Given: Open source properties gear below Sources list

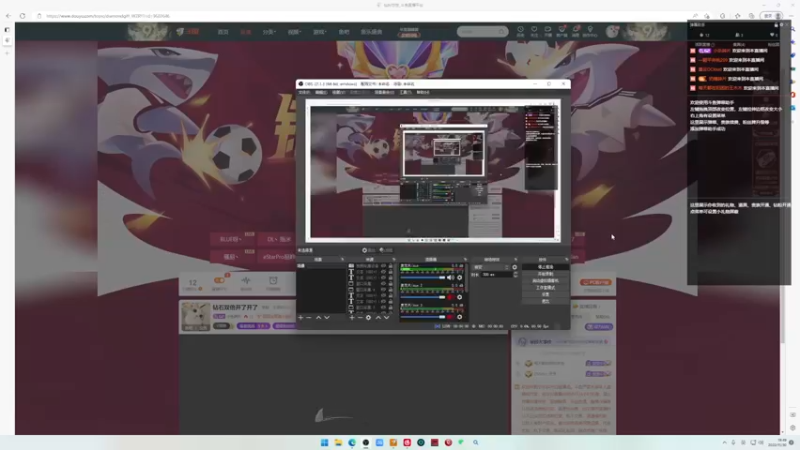Looking at the screenshot, I should pyautogui.click(x=368, y=317).
